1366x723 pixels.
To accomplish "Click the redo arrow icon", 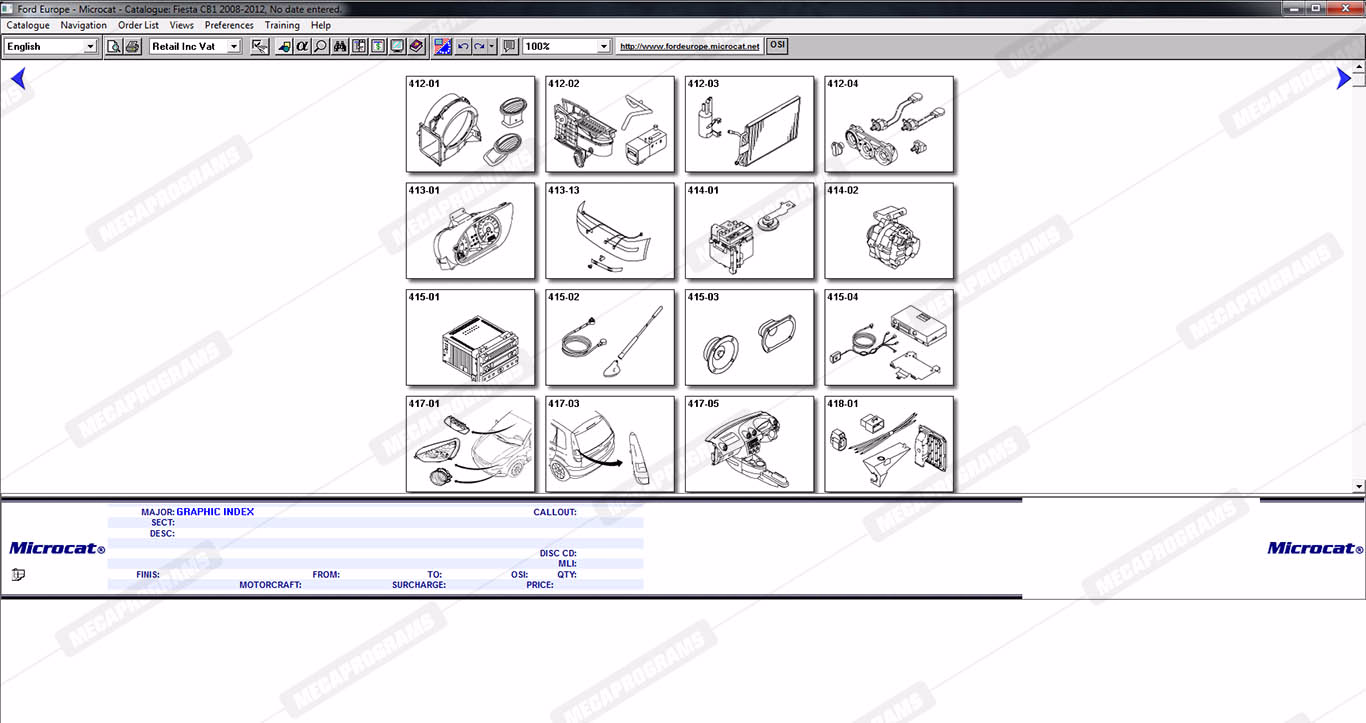I will (x=480, y=46).
